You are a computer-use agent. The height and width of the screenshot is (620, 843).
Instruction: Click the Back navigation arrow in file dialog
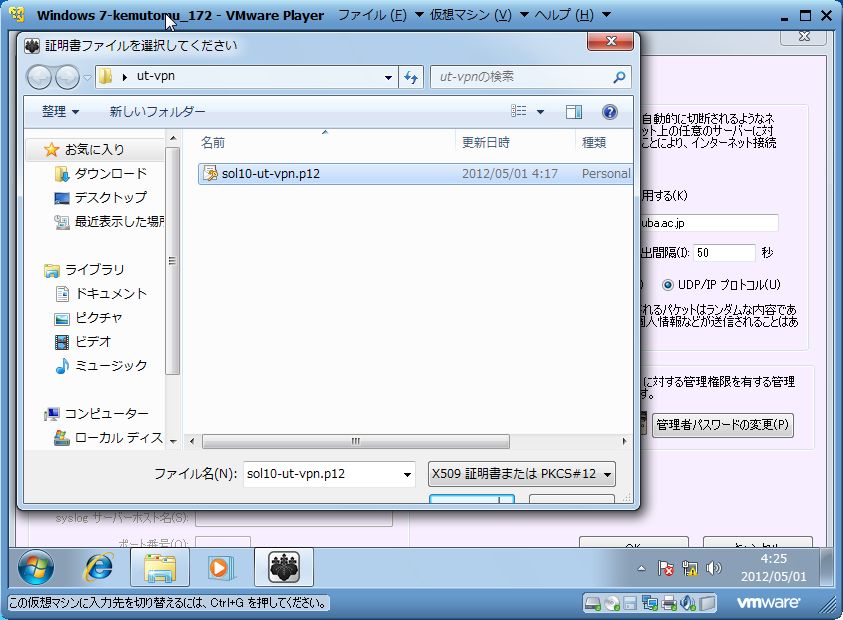(39, 77)
